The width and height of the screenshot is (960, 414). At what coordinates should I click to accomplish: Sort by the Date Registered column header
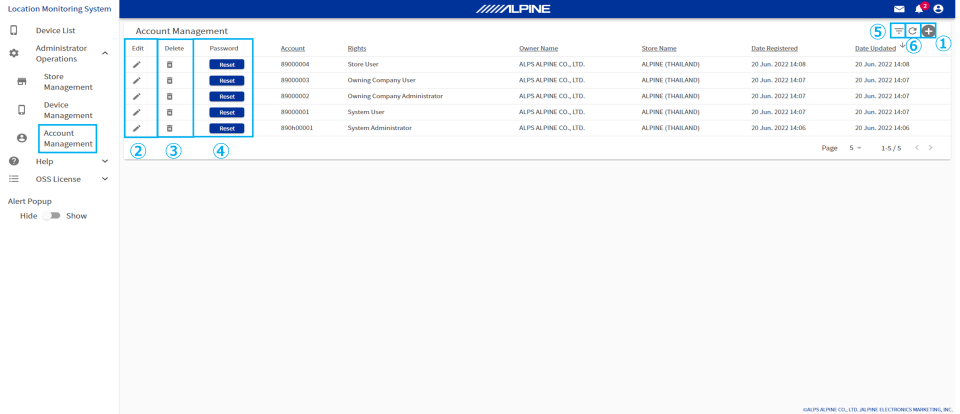(x=774, y=48)
